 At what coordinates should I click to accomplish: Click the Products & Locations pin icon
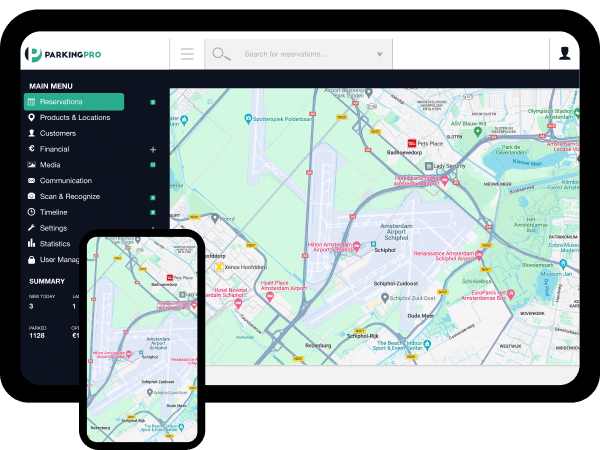coord(31,117)
